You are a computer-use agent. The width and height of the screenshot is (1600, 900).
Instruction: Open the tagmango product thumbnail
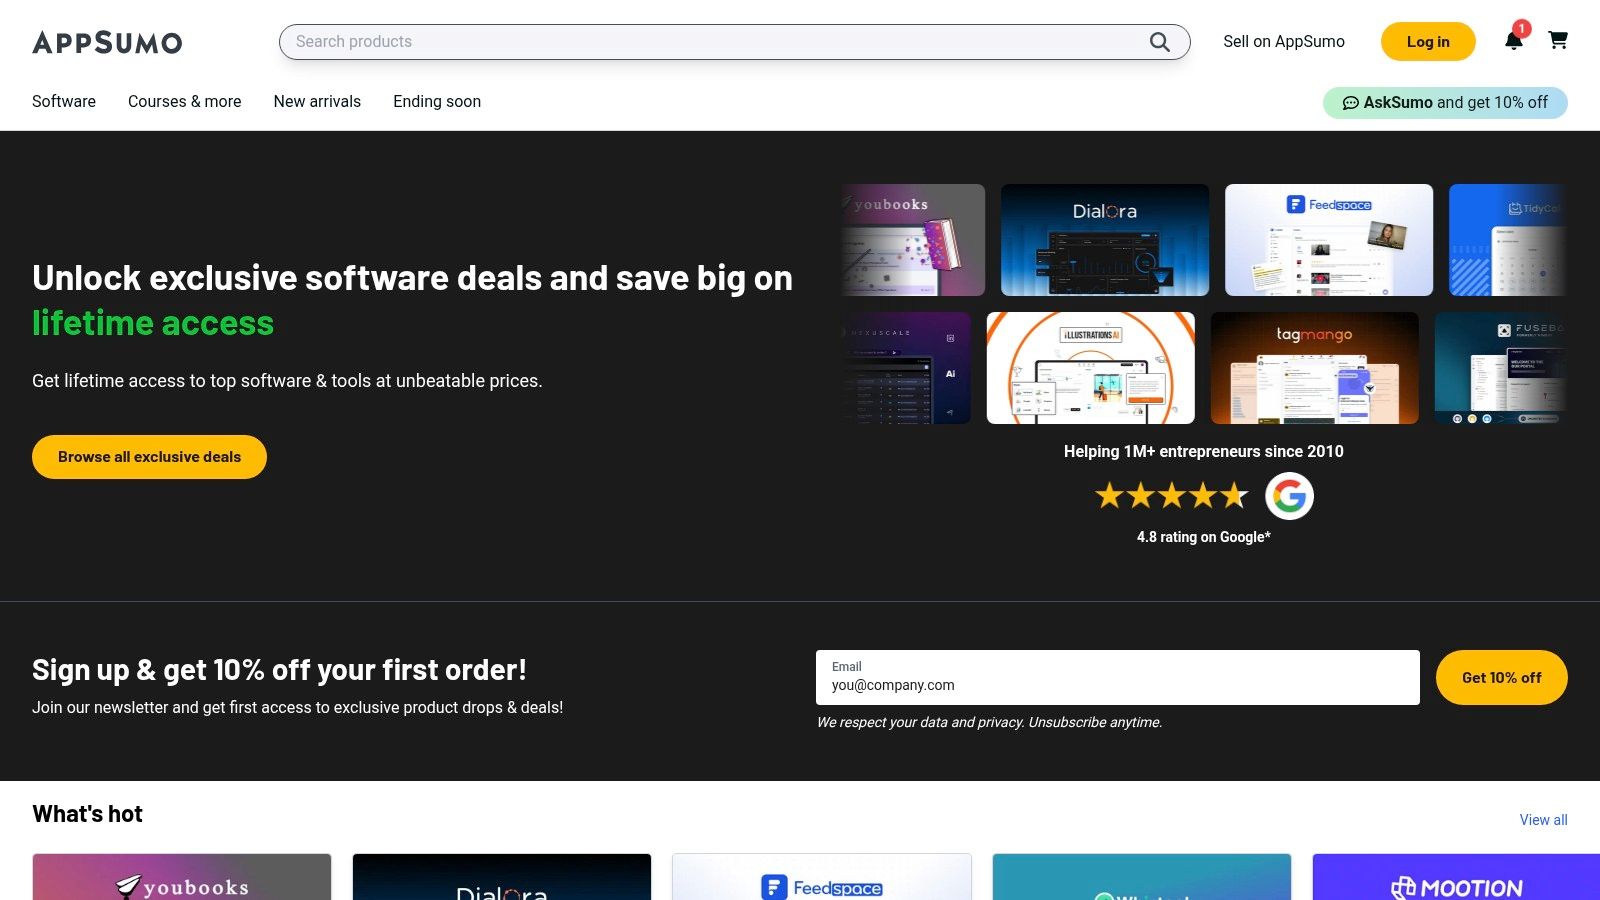point(1315,367)
